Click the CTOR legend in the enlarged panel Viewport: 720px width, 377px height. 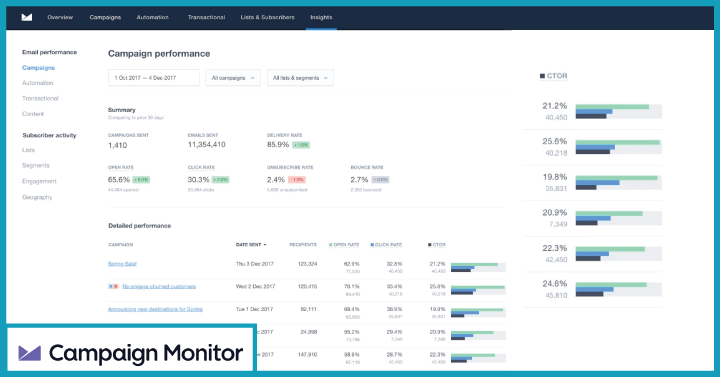point(554,76)
